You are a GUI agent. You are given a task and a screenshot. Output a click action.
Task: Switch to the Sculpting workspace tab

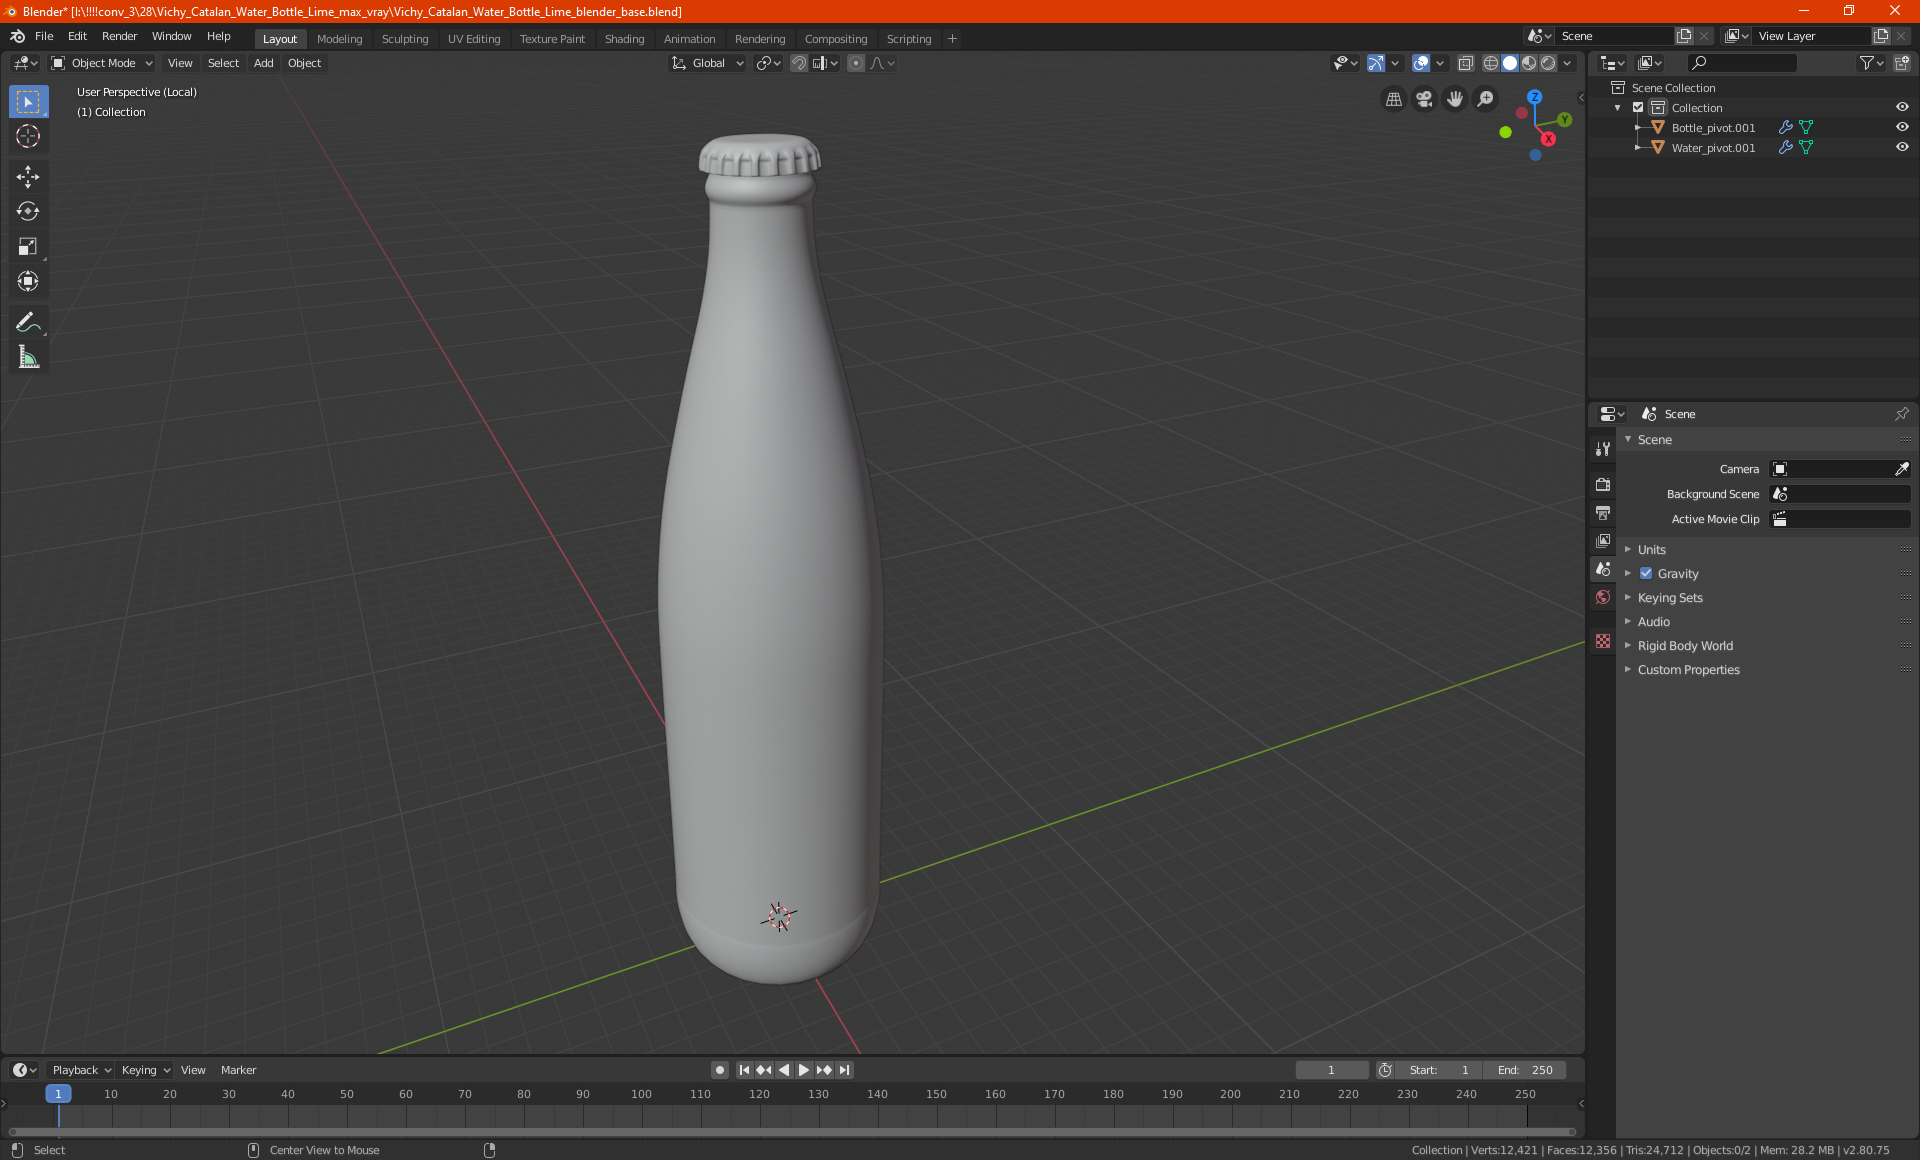(x=404, y=39)
